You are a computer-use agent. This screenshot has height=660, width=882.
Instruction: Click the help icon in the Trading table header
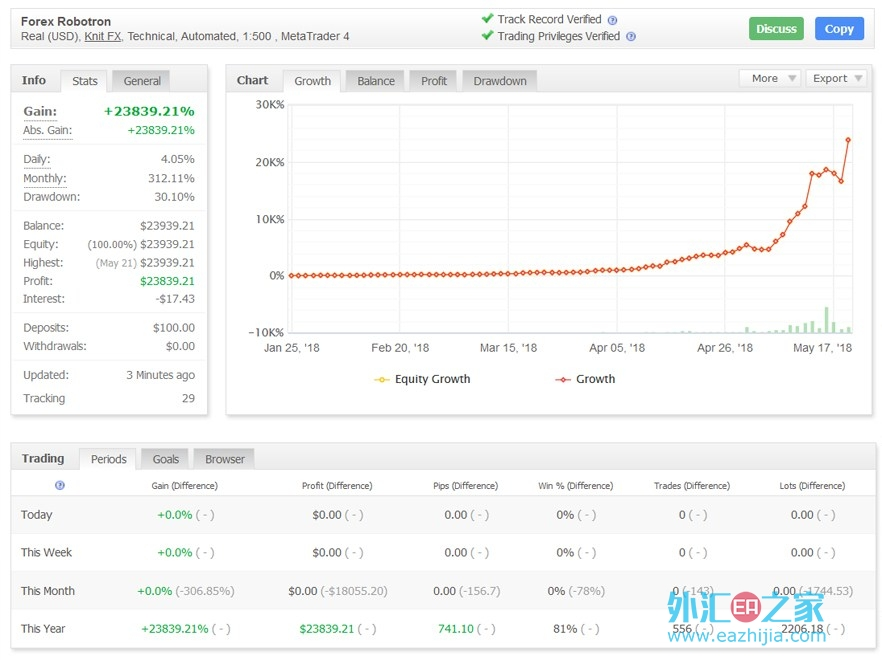pyautogui.click(x=60, y=485)
